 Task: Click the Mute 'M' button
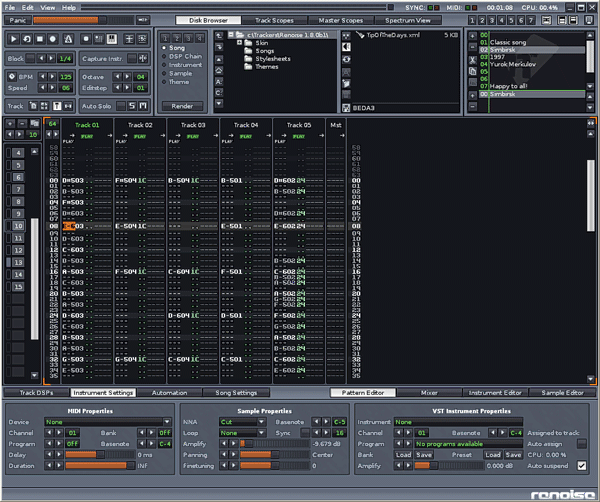point(143,106)
